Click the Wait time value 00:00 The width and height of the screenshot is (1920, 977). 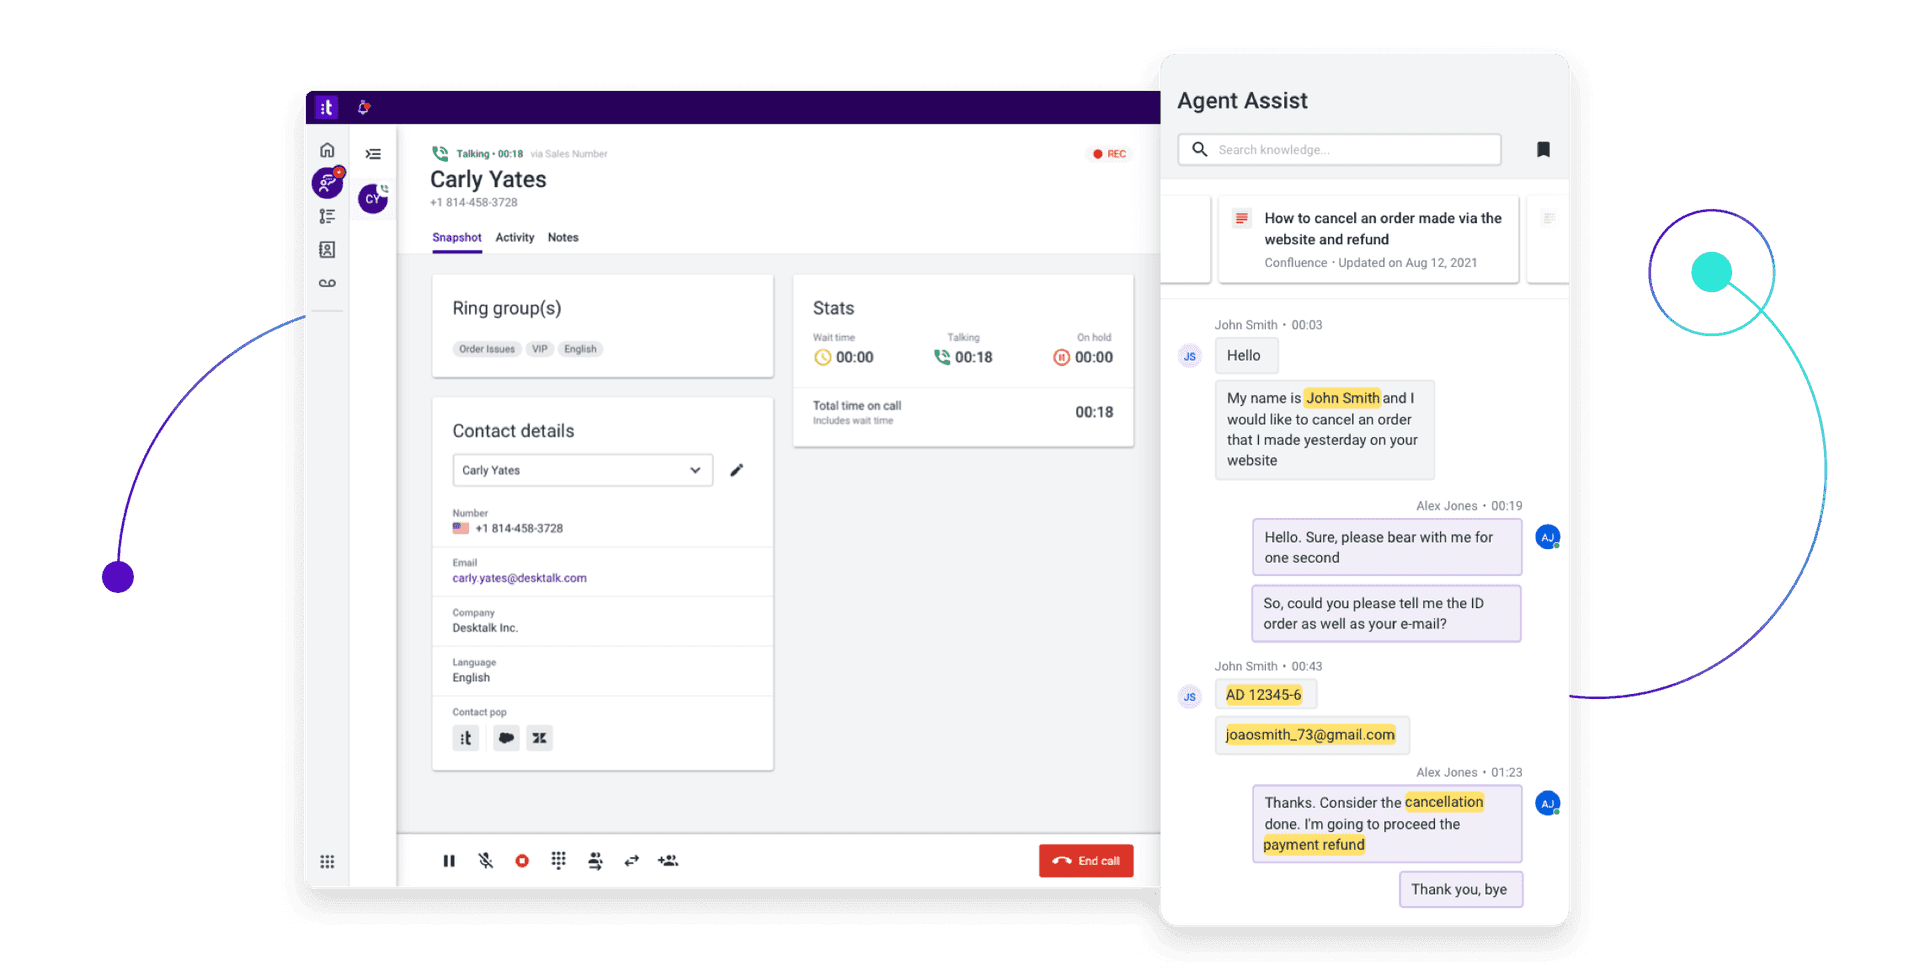pyautogui.click(x=855, y=358)
